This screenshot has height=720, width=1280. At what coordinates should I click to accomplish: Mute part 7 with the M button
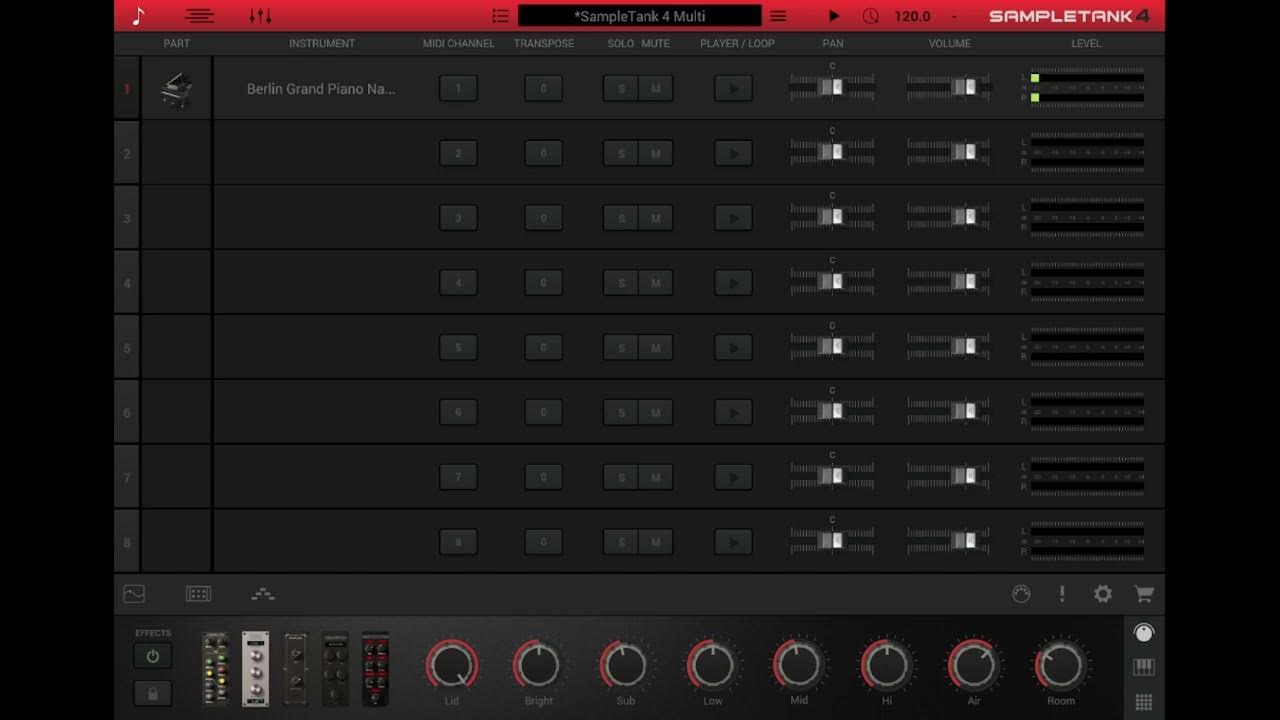coord(656,477)
